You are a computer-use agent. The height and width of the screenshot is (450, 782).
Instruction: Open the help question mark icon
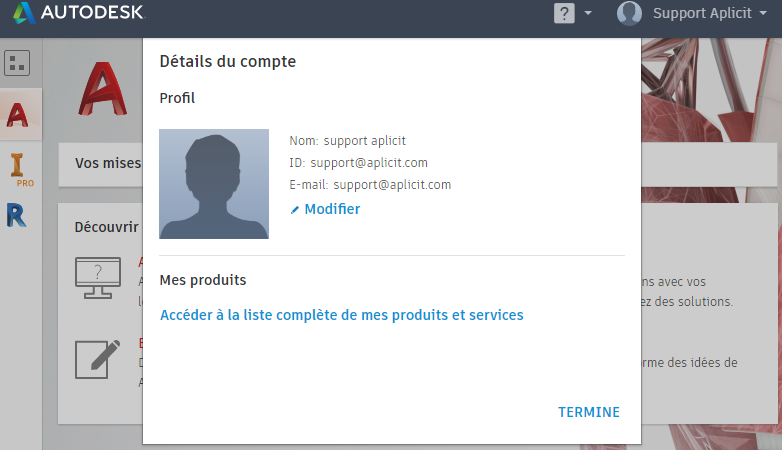[x=564, y=14]
